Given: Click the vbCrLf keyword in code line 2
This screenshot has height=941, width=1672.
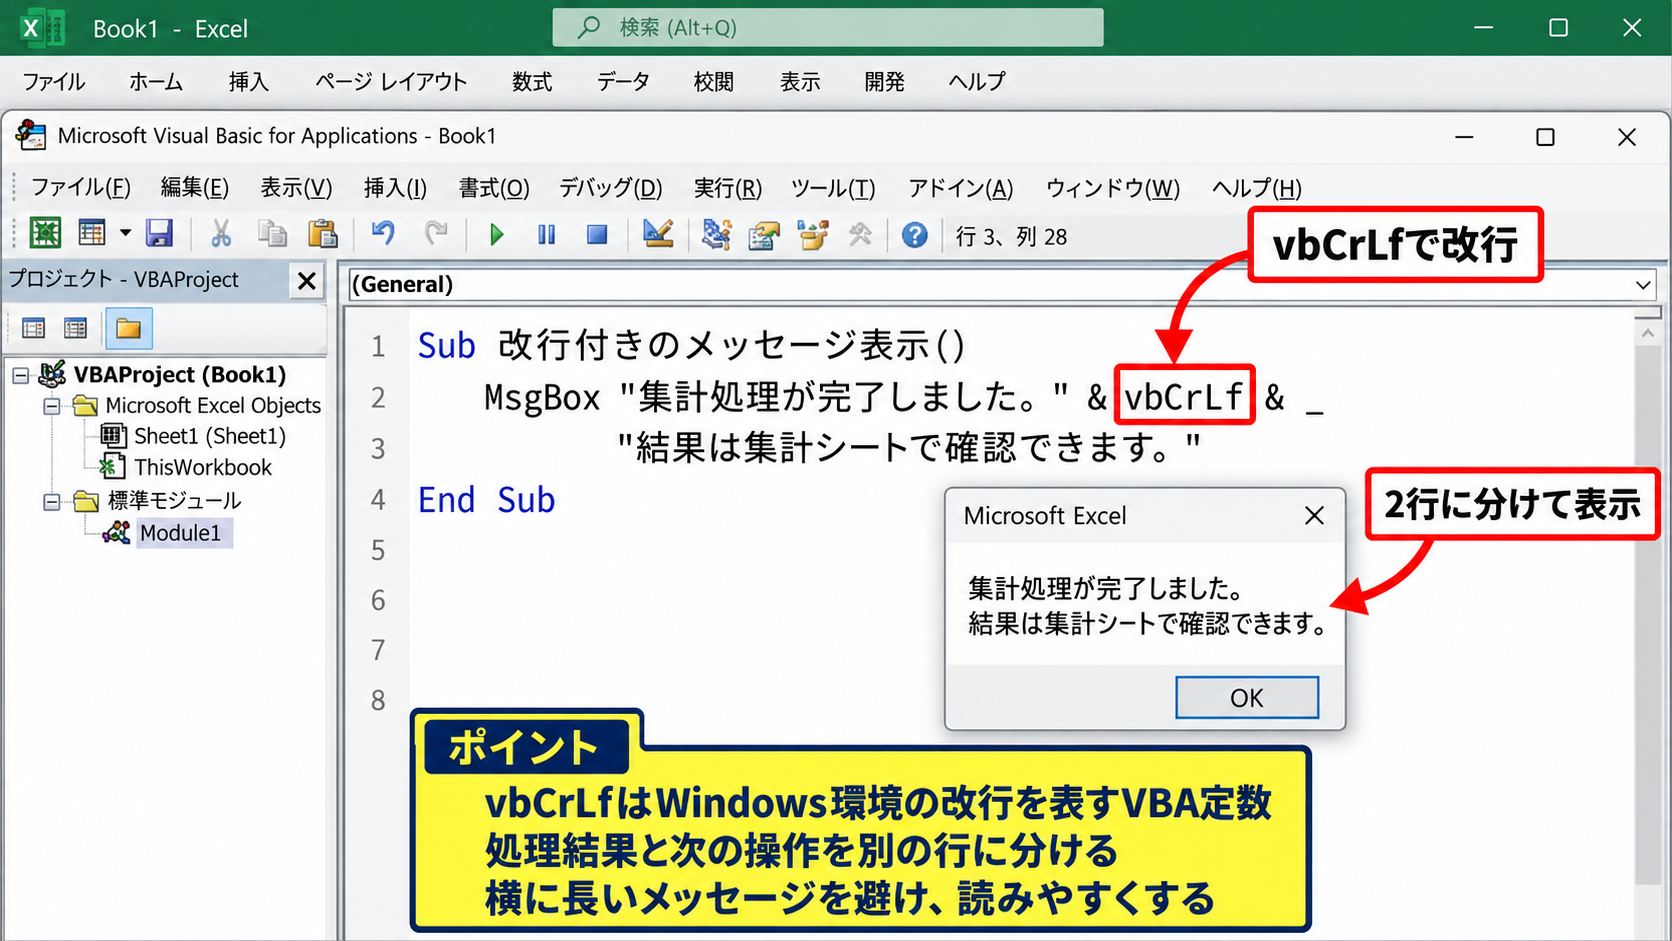Looking at the screenshot, I should coord(1184,397).
